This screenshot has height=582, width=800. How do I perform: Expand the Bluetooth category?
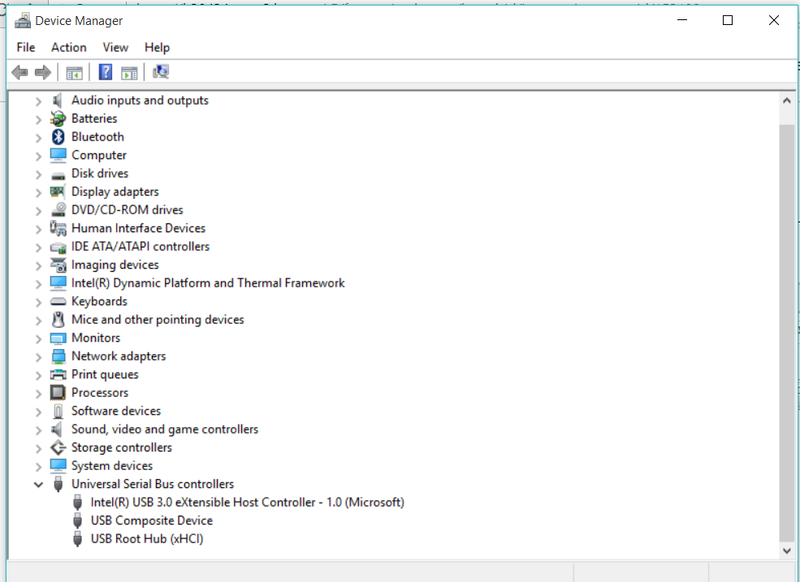(x=38, y=138)
